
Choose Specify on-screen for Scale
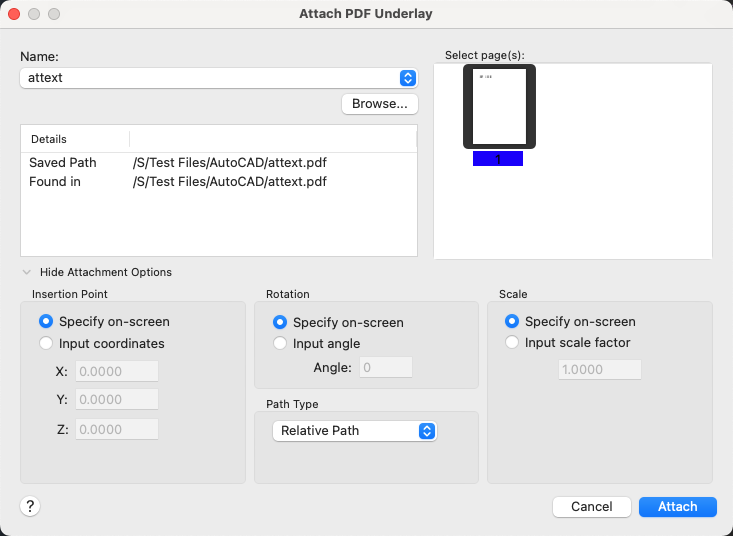pyautogui.click(x=512, y=322)
